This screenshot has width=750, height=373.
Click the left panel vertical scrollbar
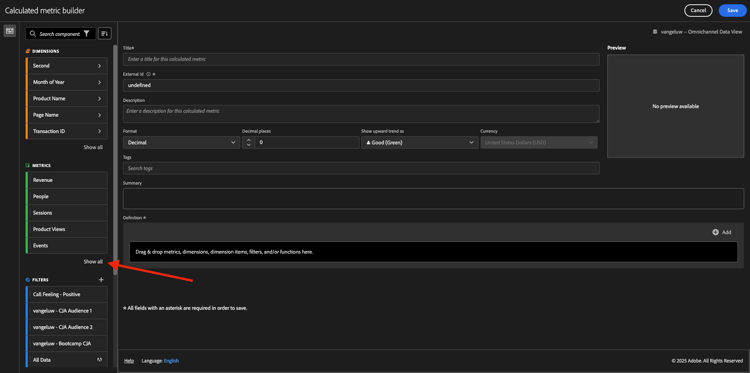coord(115,160)
